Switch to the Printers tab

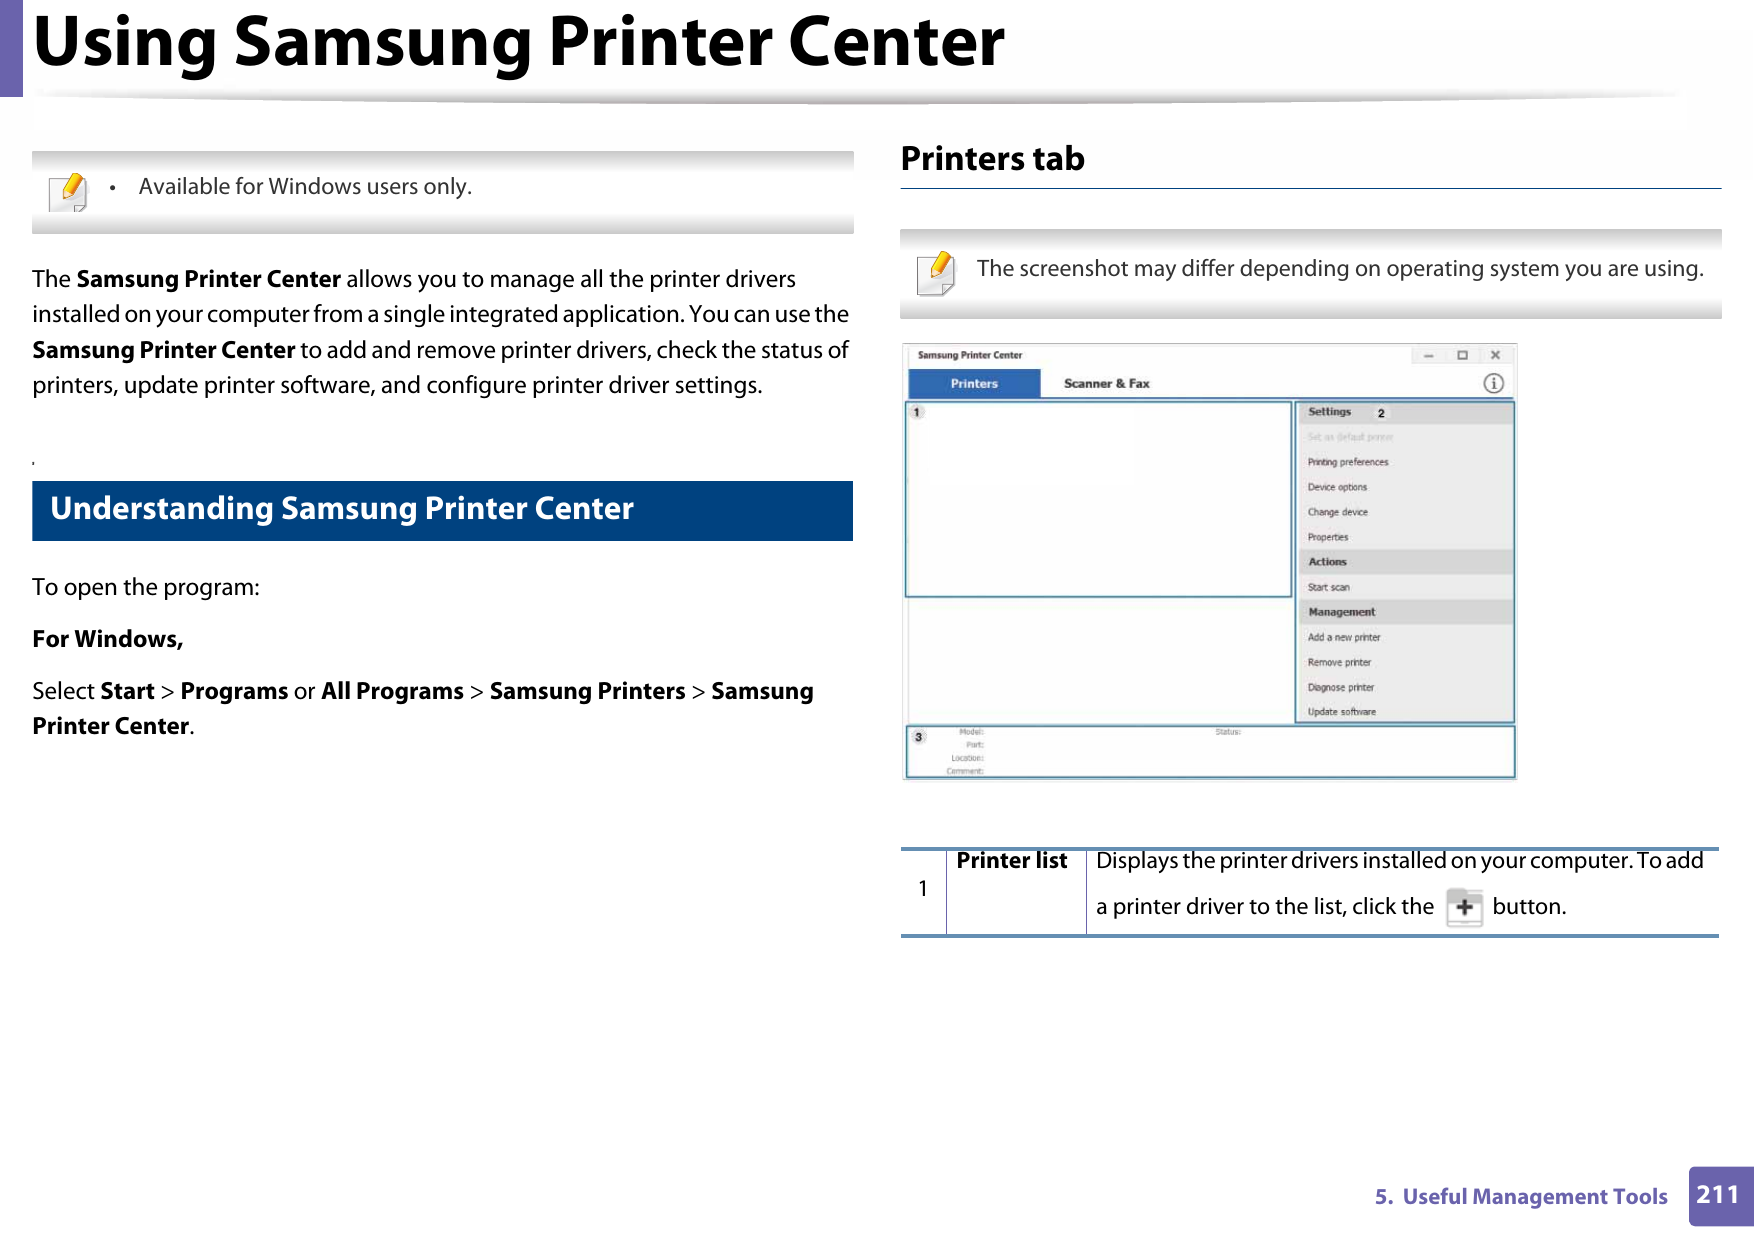point(974,384)
